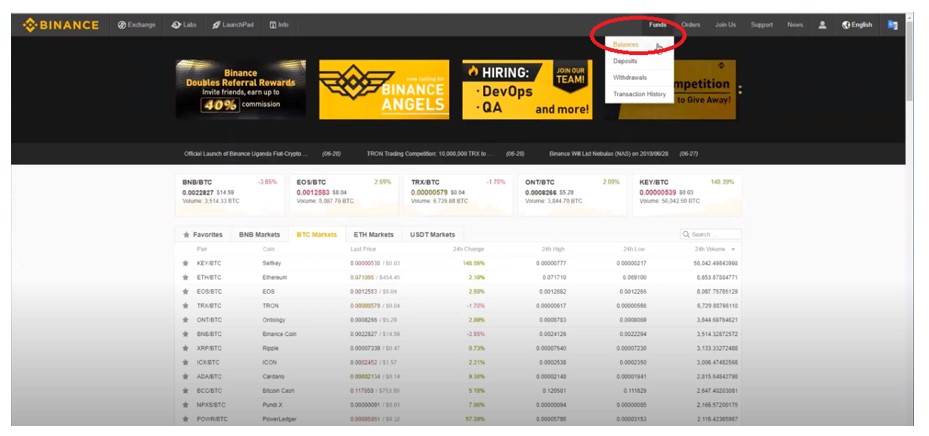Click the rocket icon next to LaunchPad
This screenshot has width=929, height=436.
(216, 24)
